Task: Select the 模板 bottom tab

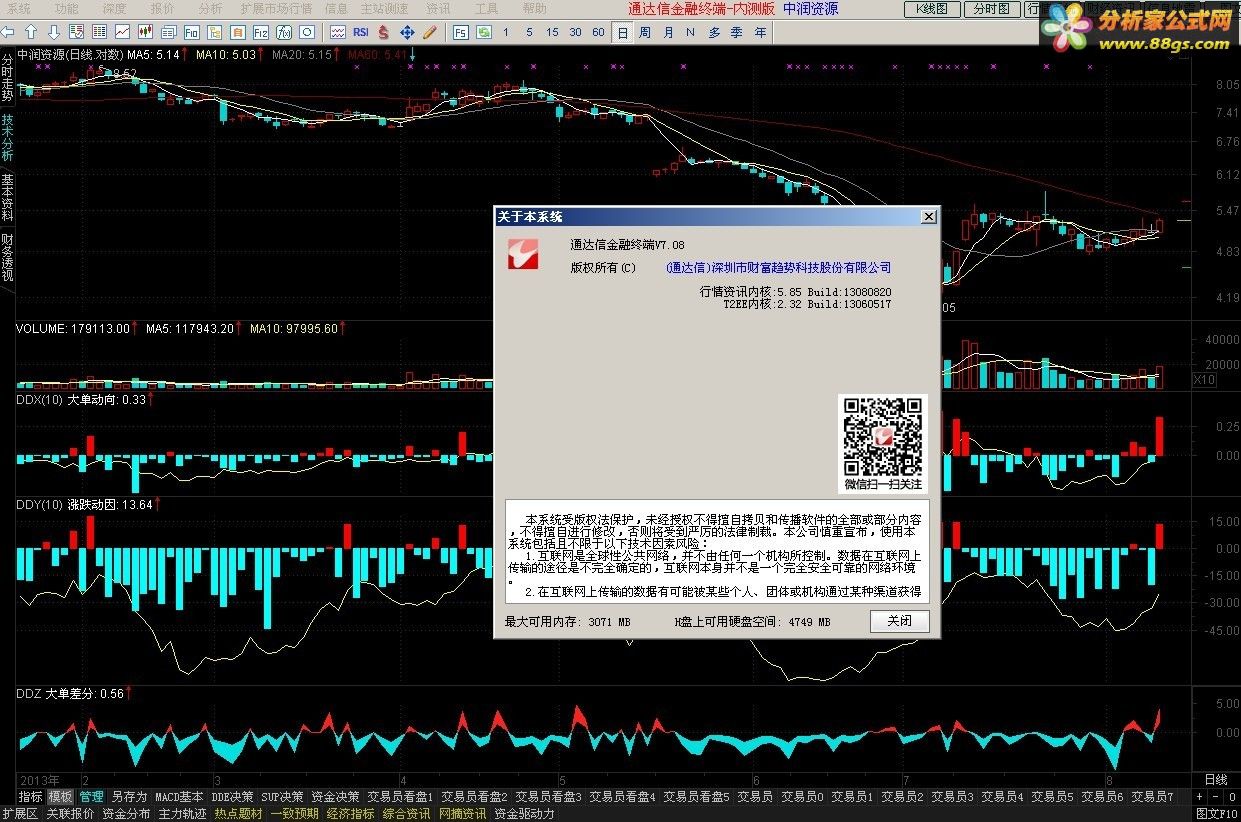Action: [x=61, y=797]
